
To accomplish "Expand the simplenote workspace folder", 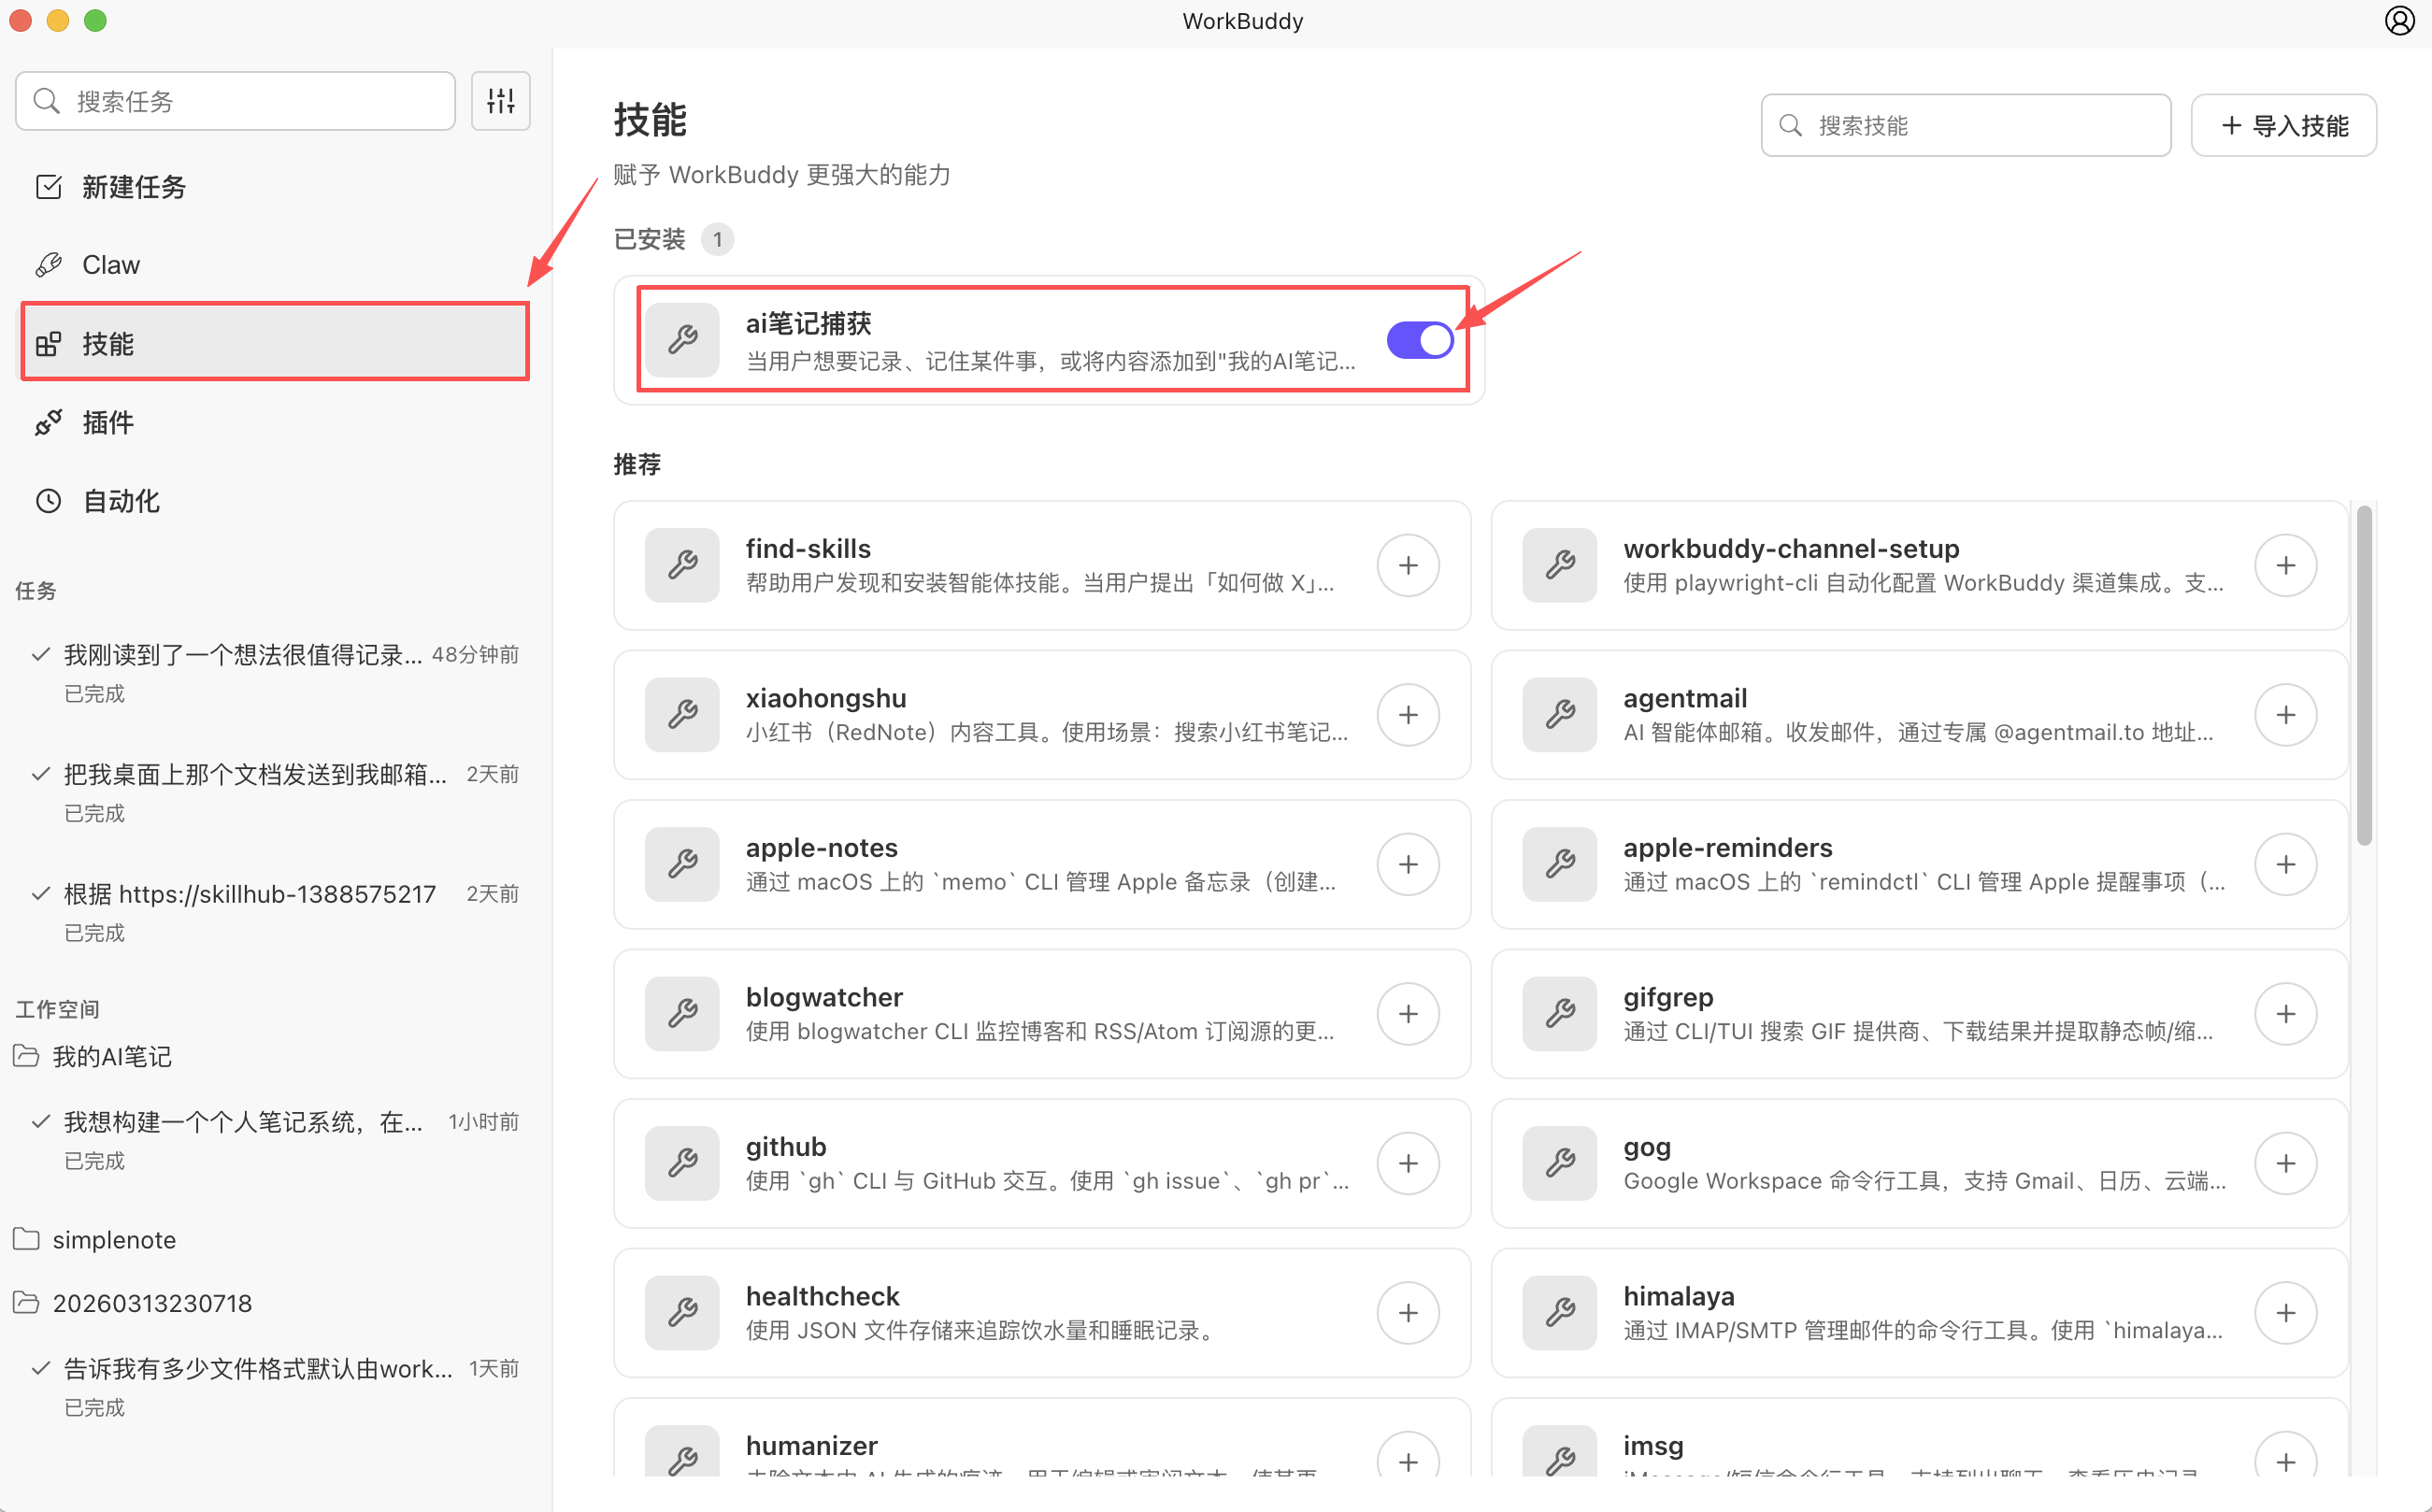I will tap(113, 1239).
